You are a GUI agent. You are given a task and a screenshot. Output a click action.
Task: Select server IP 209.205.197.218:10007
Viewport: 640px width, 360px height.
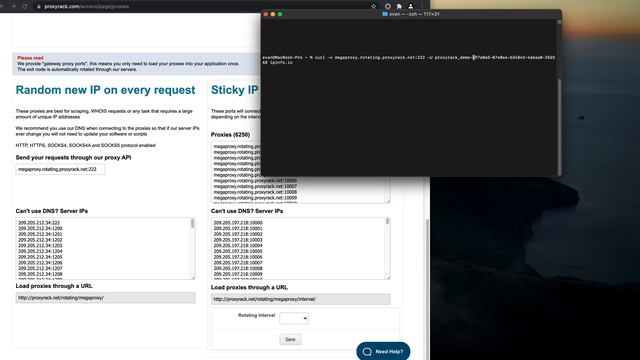[x=238, y=263]
